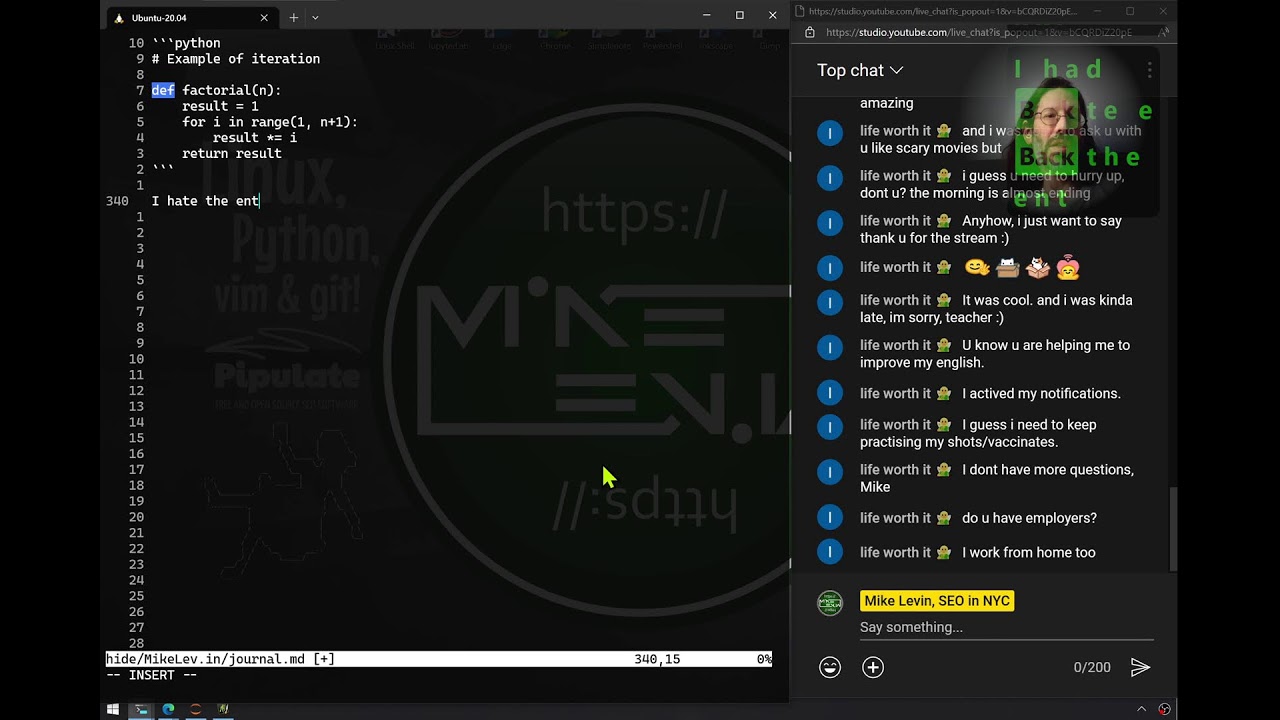Click the 'Say something...' chat input field
Viewport: 1280px width, 720px height.
click(x=1006, y=628)
